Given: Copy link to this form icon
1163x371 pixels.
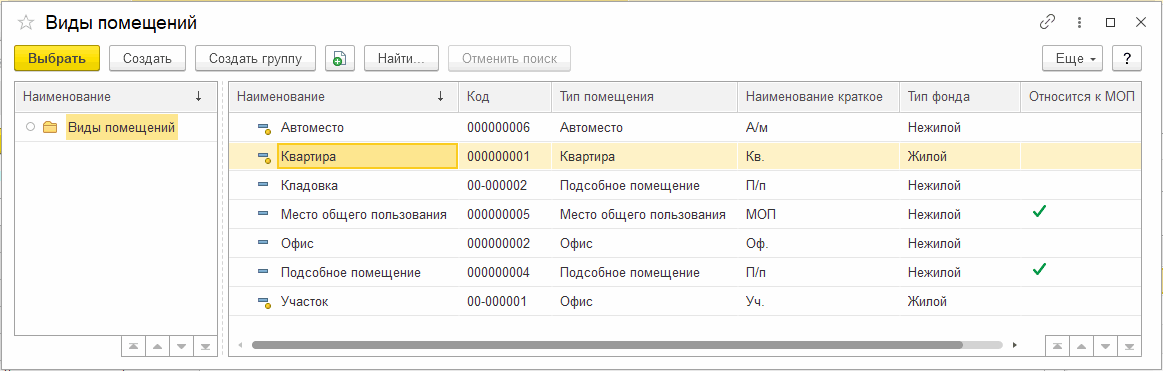Looking at the screenshot, I should (x=1047, y=23).
